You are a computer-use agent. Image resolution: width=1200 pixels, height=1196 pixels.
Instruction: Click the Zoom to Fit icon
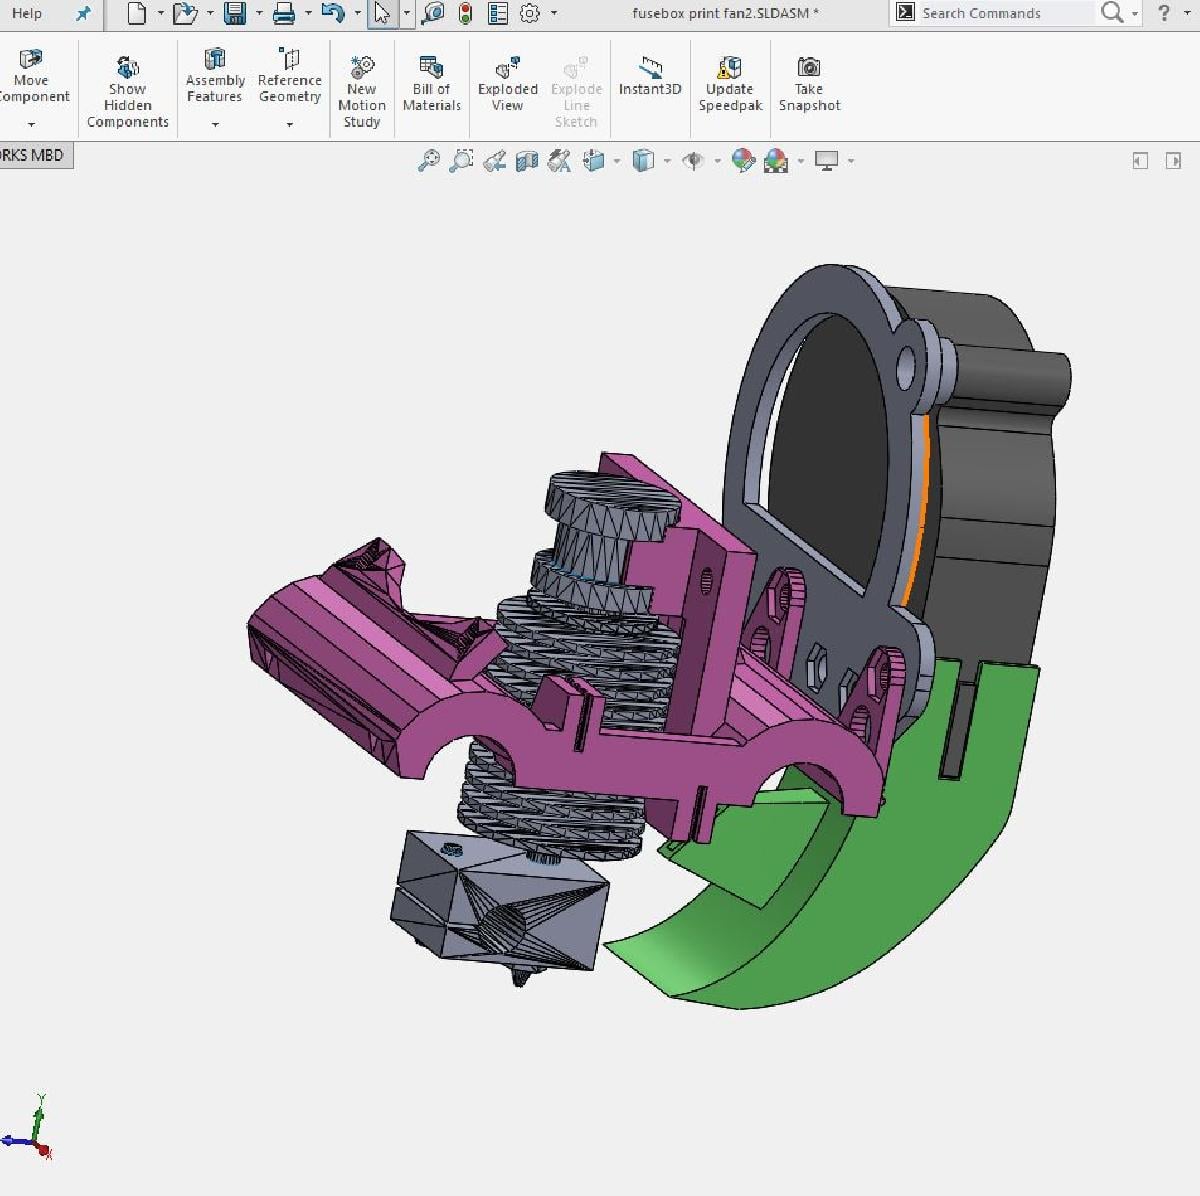429,161
